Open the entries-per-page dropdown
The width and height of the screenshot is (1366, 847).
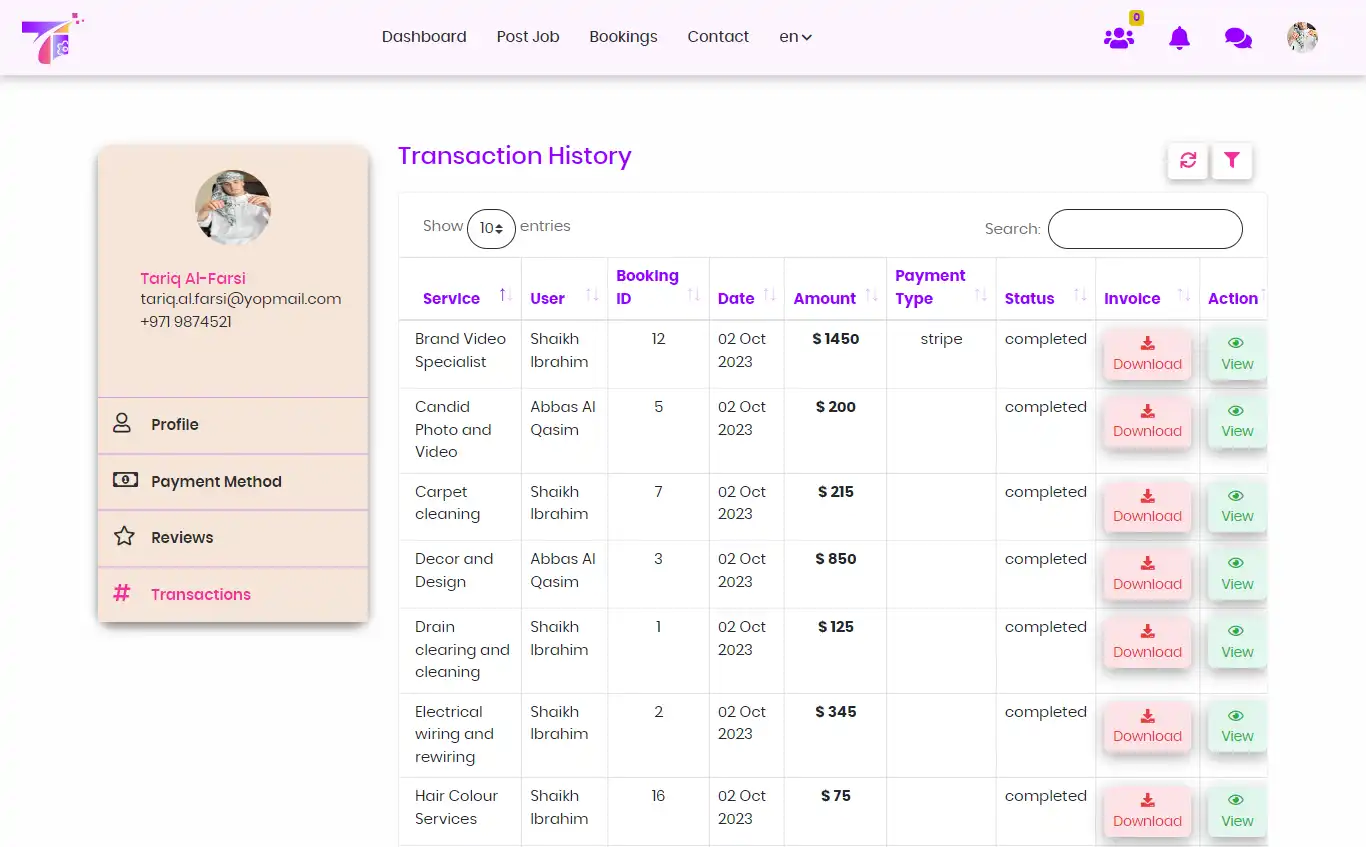(491, 229)
